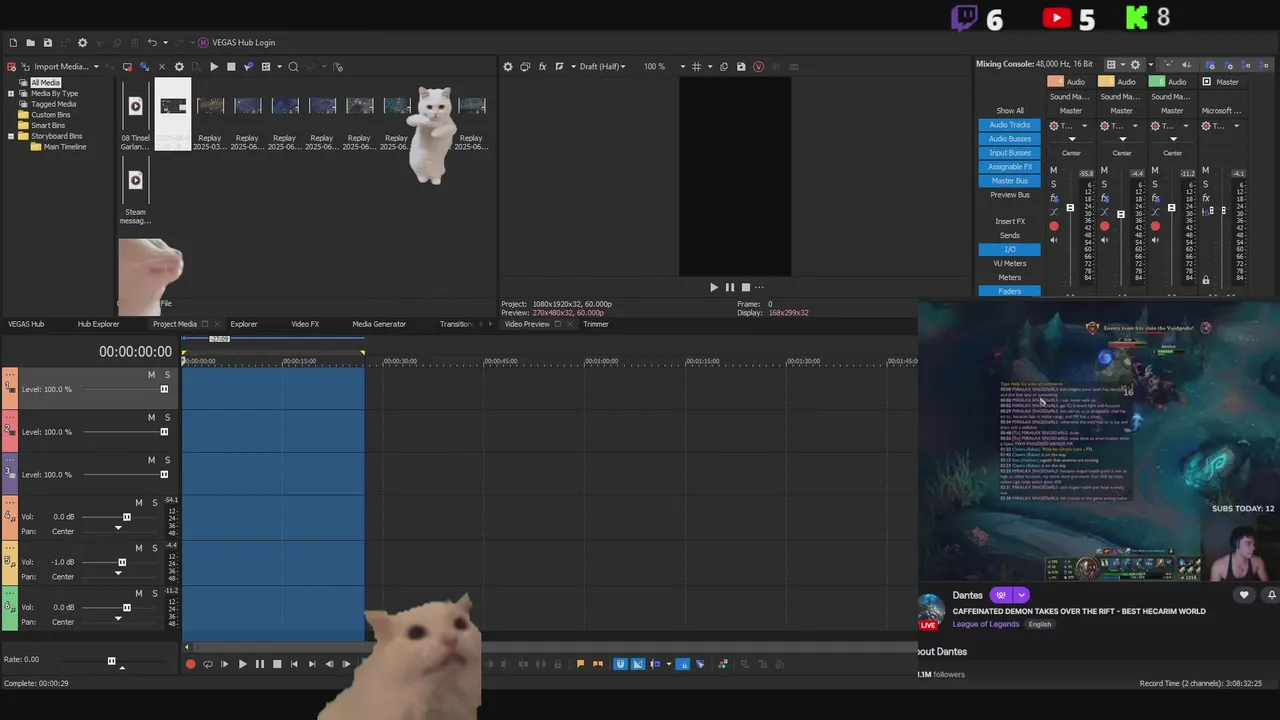Open Video Preview properties gear icon
The image size is (1280, 720).
508,67
